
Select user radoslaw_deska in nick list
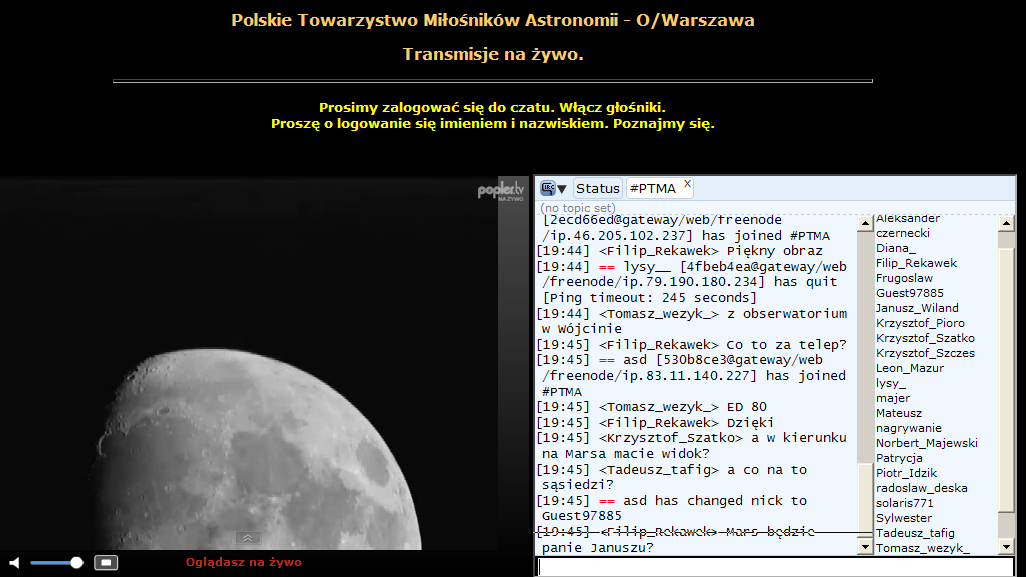pos(921,489)
